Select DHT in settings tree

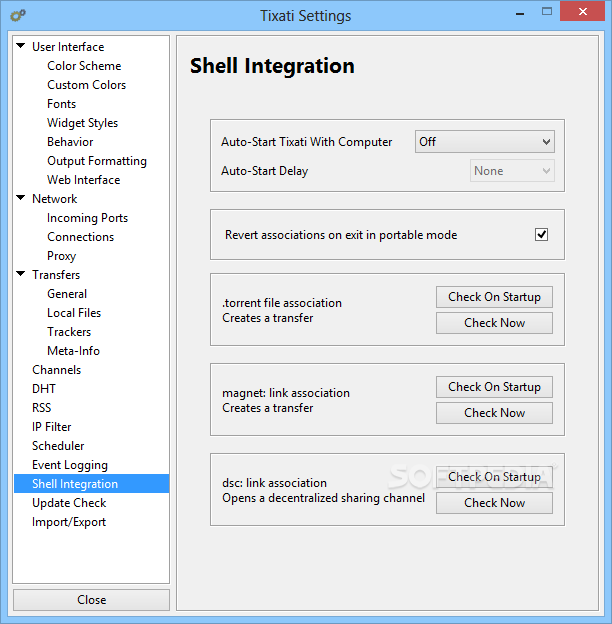point(44,389)
